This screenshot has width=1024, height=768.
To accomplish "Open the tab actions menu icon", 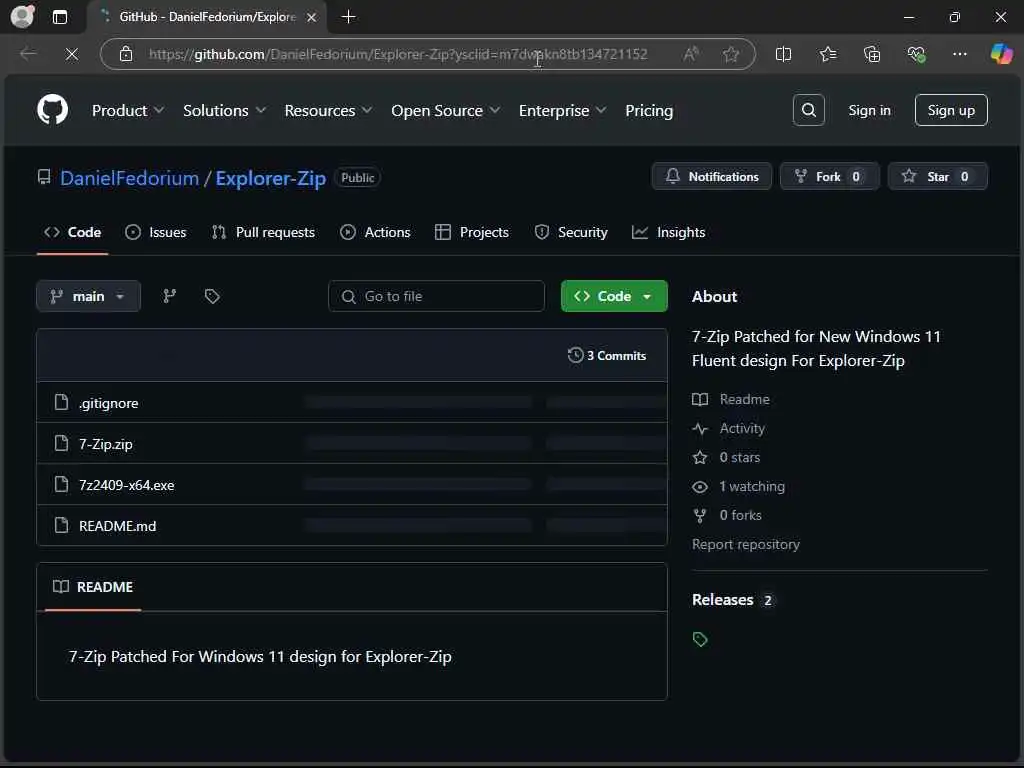I will pyautogui.click(x=59, y=17).
